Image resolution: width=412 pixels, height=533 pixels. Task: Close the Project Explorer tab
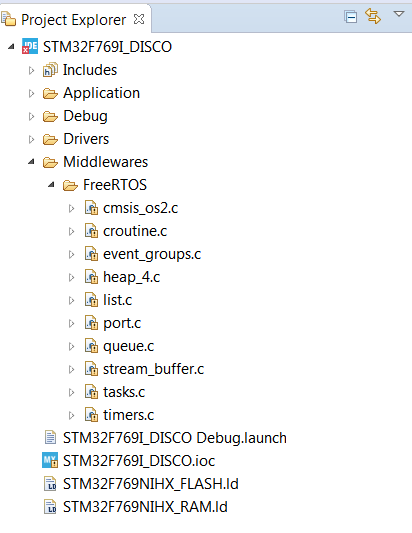click(139, 19)
